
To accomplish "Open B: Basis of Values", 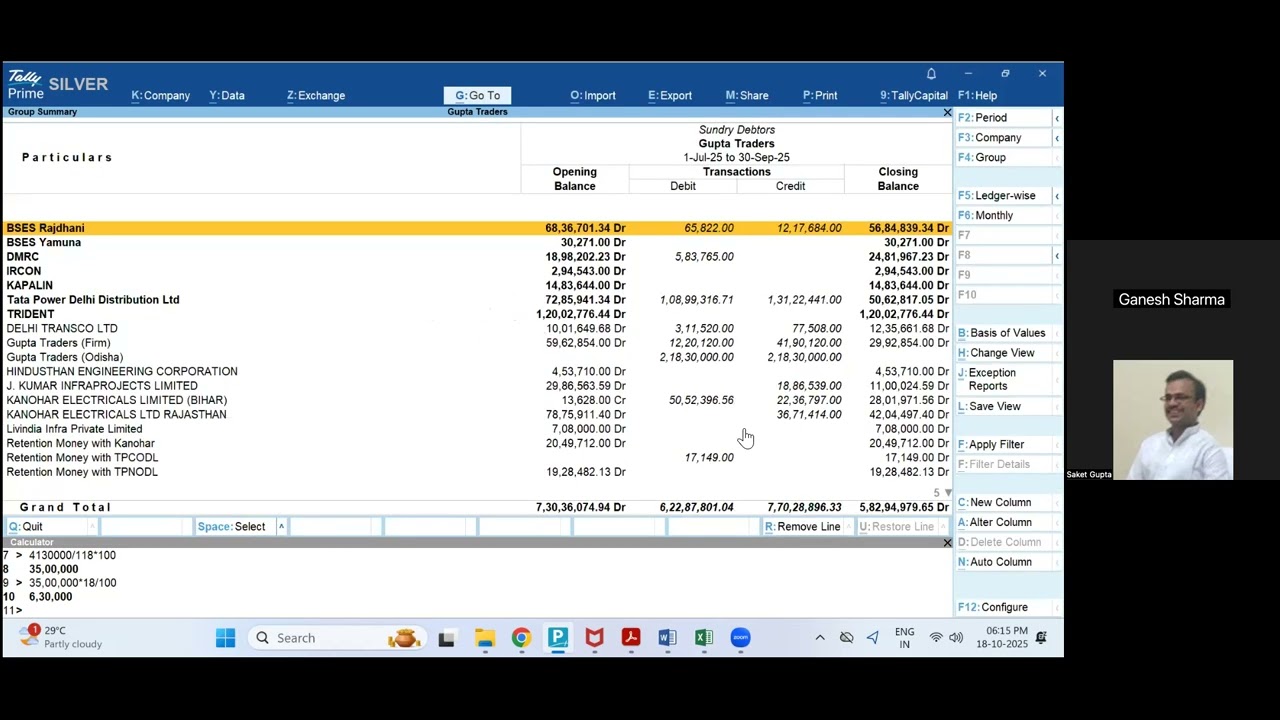I will (x=1002, y=333).
